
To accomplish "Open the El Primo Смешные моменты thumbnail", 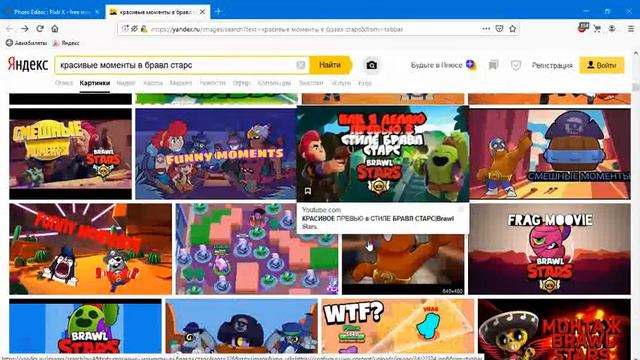I will pyautogui.click(x=550, y=153).
